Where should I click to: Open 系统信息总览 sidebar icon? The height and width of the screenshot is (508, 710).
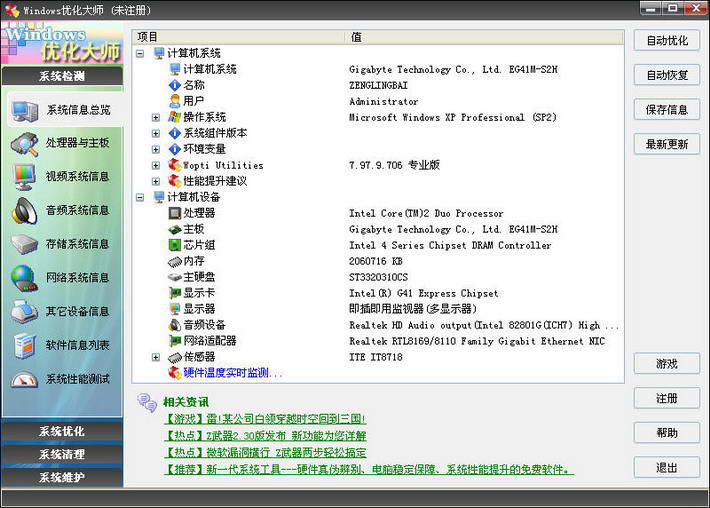[x=25, y=110]
